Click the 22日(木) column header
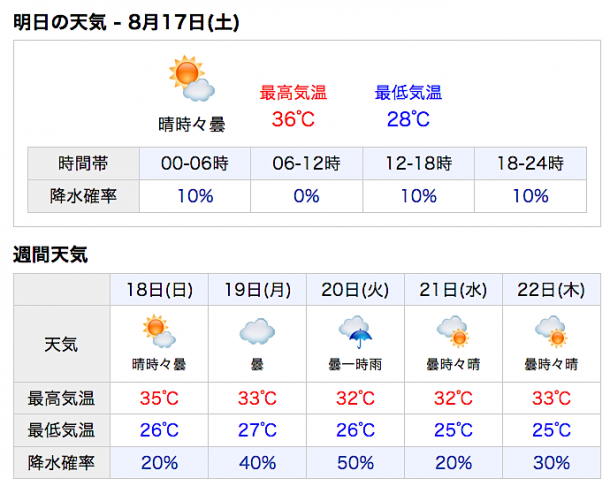 coord(551,290)
